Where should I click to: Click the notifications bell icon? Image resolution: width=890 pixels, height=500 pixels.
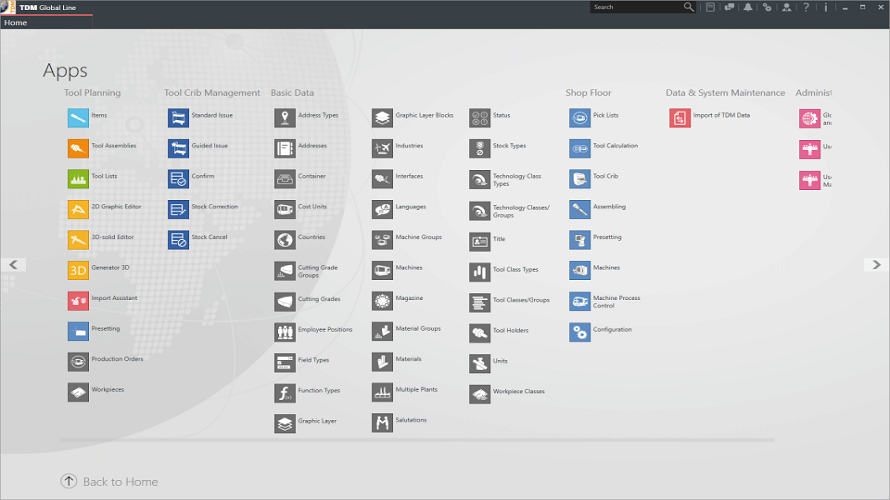point(748,7)
